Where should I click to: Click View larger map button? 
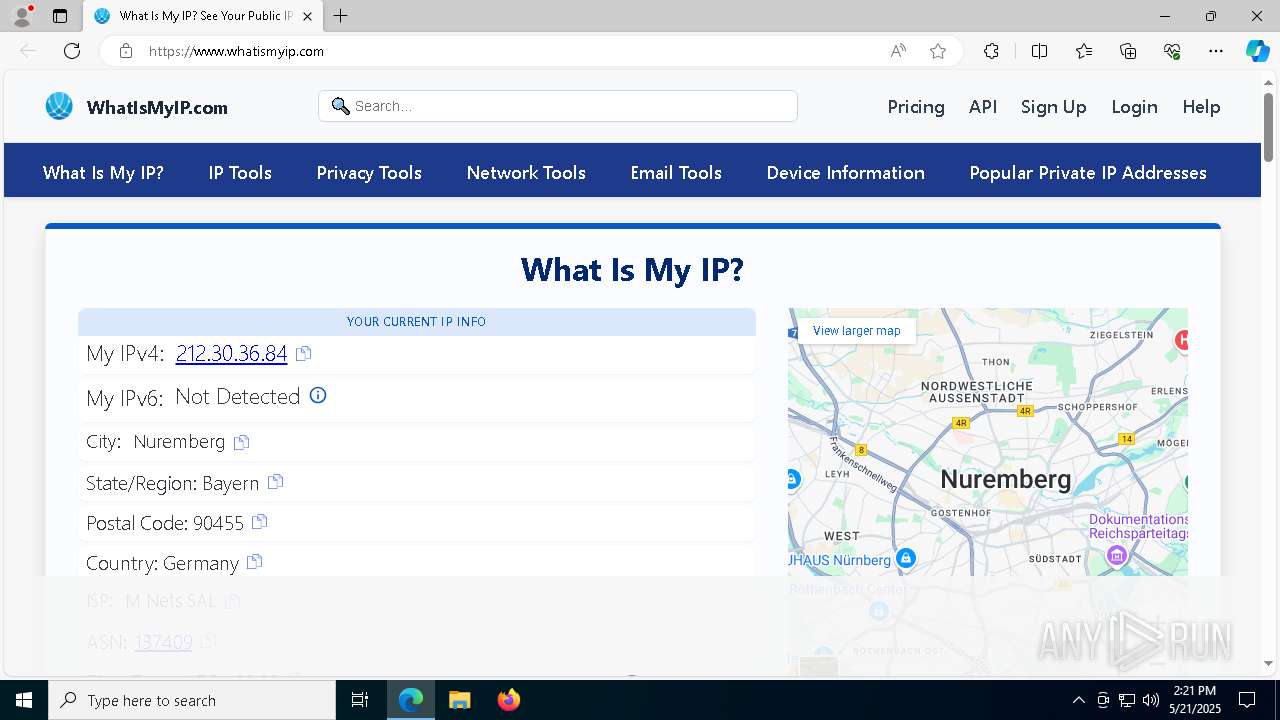tap(857, 331)
